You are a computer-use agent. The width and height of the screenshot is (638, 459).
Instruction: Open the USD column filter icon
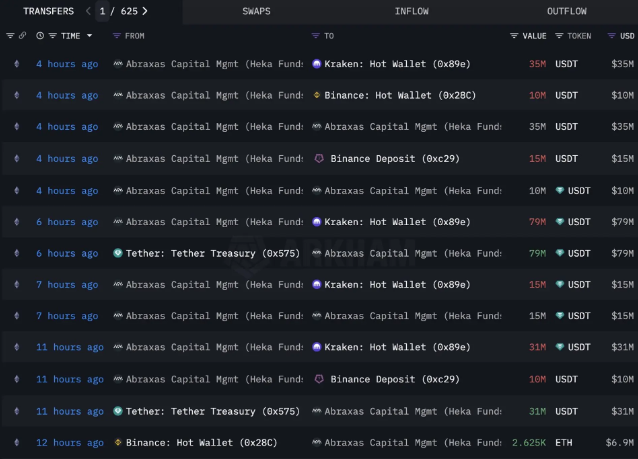(x=613, y=36)
